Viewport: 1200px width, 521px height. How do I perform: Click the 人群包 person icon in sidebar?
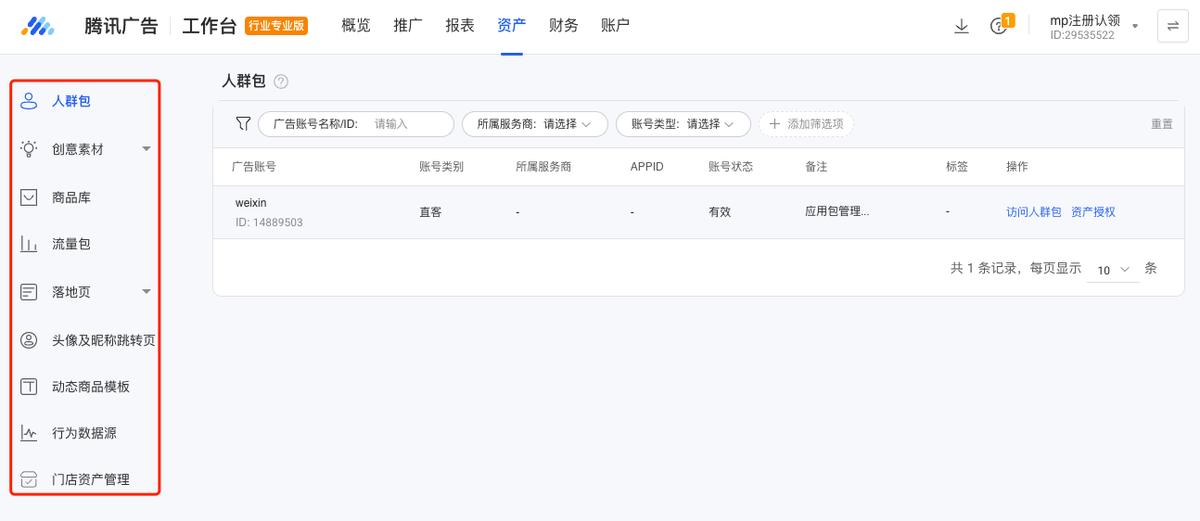coord(29,101)
